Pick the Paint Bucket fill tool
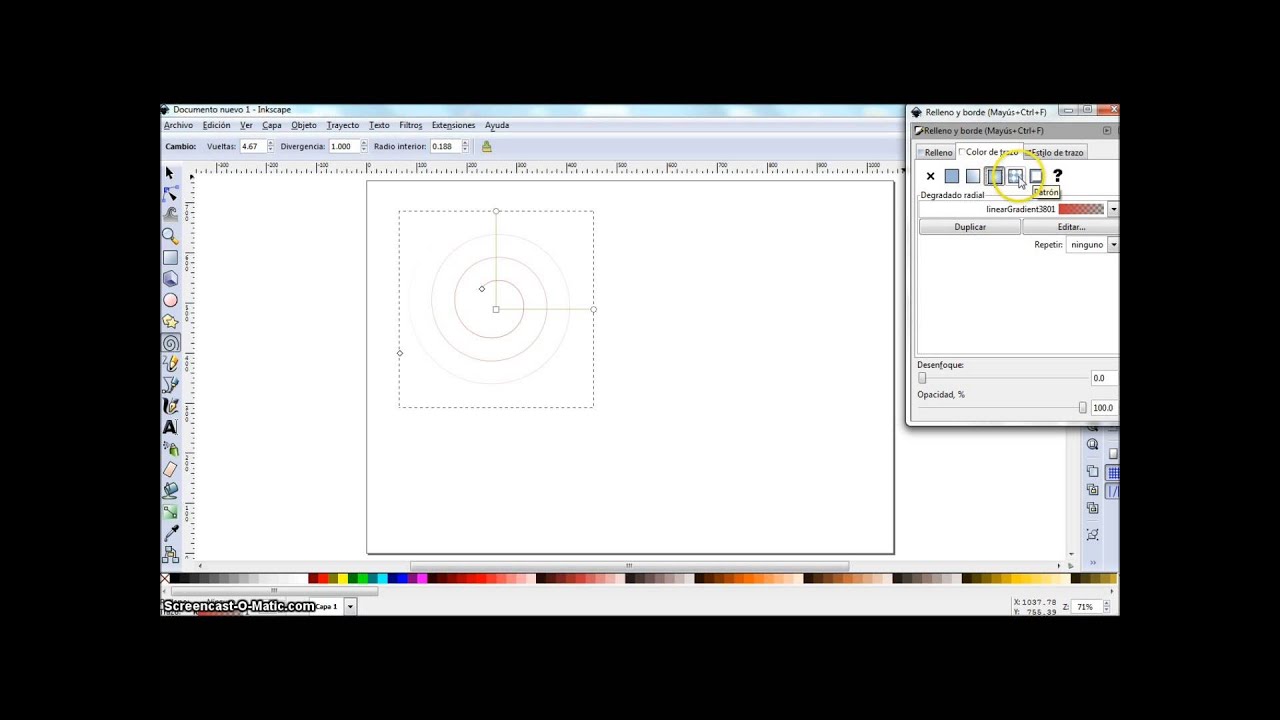The height and width of the screenshot is (720, 1280). 170,491
